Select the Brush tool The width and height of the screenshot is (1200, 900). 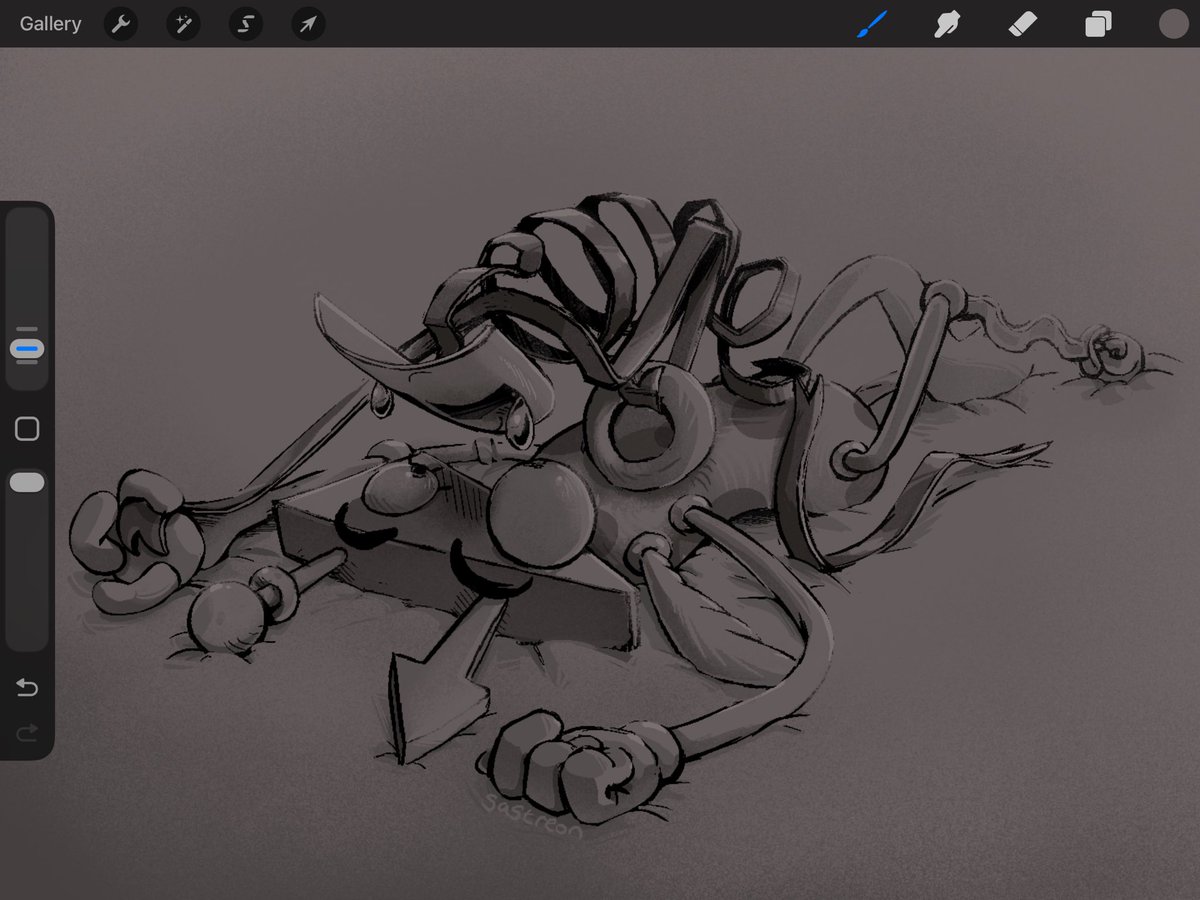coord(872,24)
